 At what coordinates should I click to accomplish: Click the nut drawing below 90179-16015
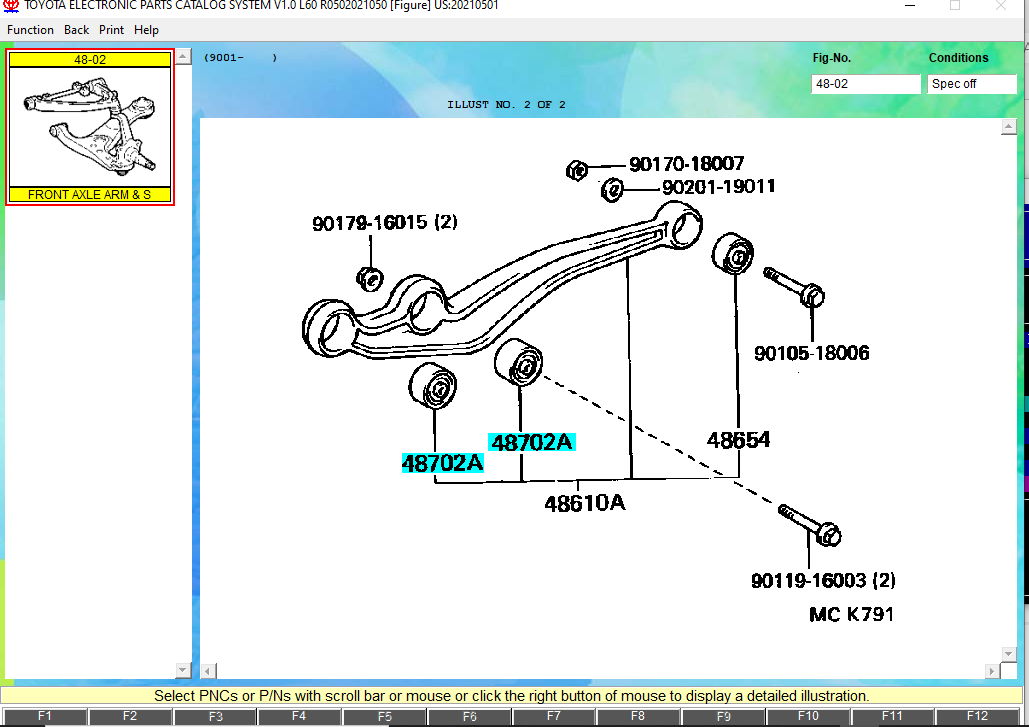pyautogui.click(x=368, y=276)
